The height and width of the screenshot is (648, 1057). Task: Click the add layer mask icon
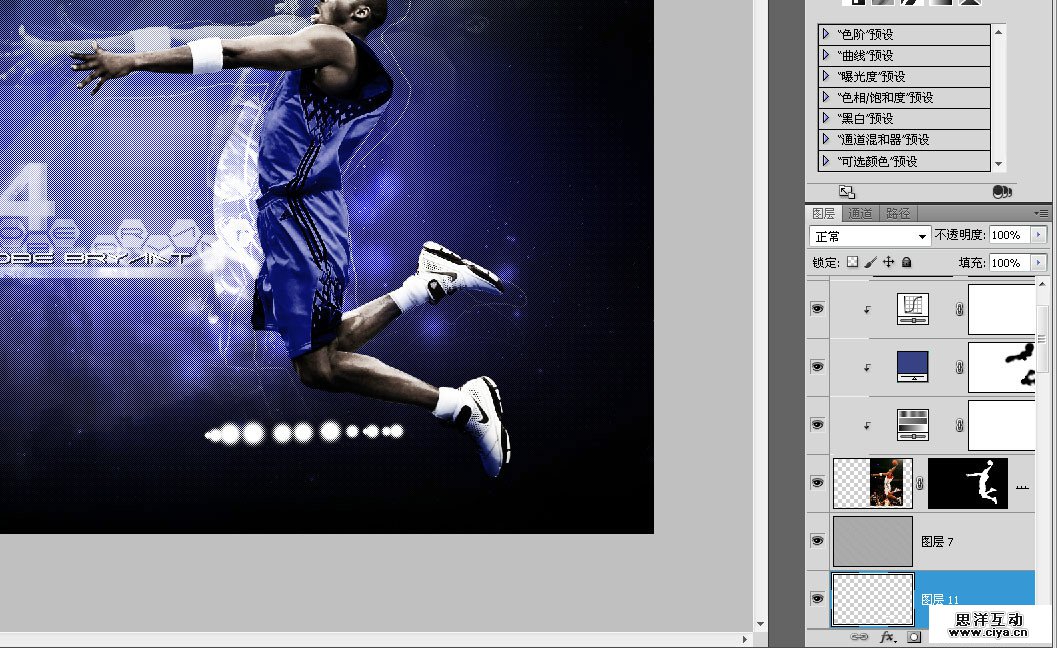click(914, 636)
